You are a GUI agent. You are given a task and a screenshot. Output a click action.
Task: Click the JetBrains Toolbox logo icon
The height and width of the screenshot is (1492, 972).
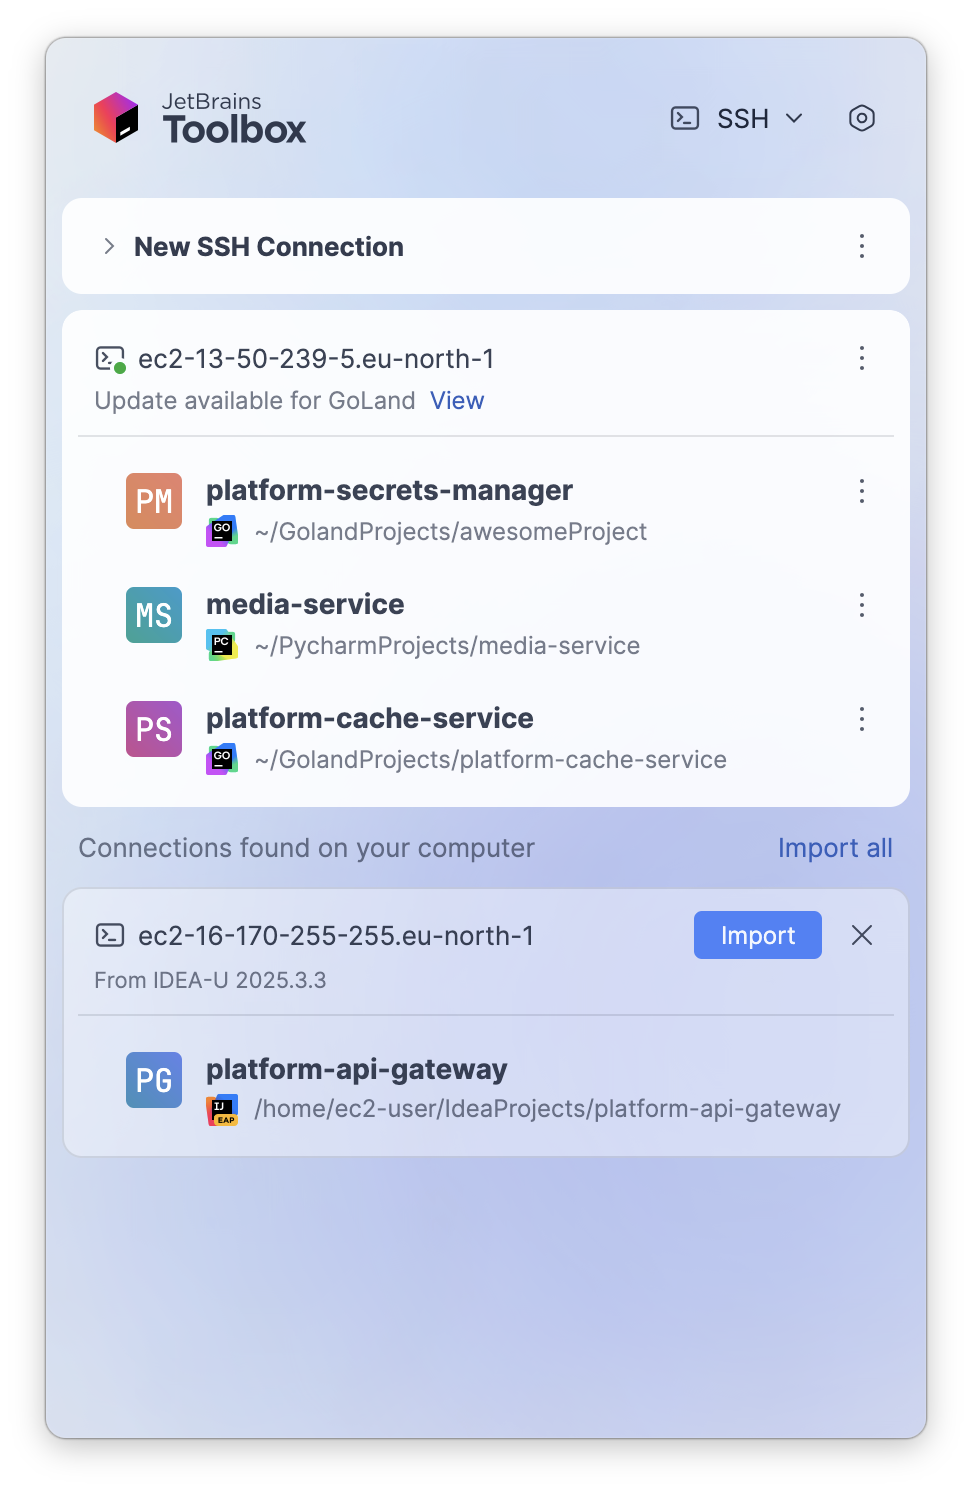pos(116,118)
